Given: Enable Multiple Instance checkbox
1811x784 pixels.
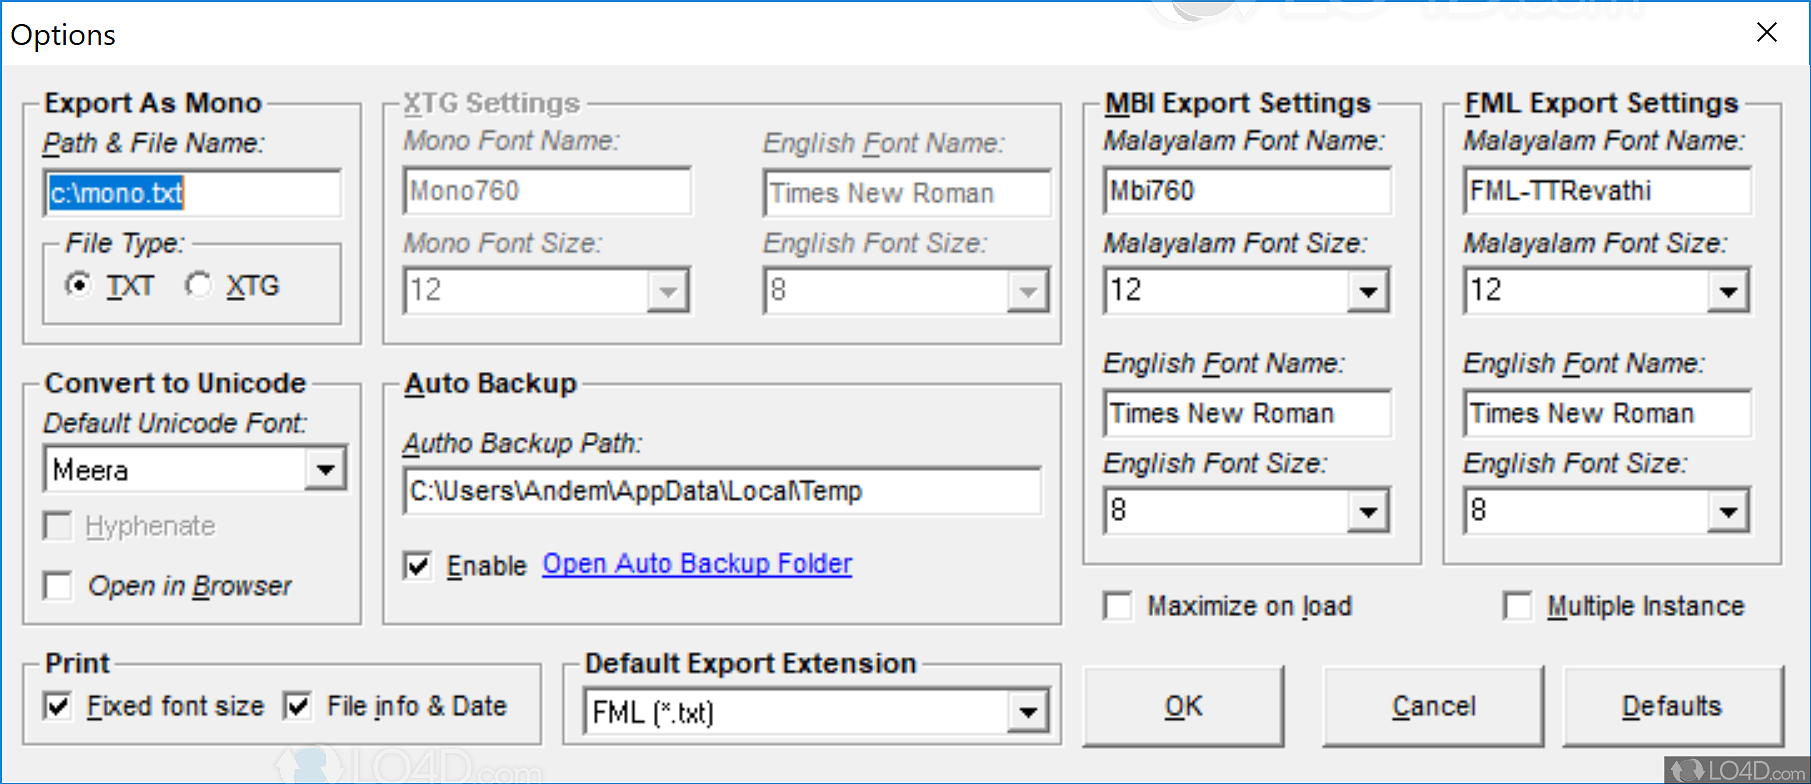Looking at the screenshot, I should pos(1518,606).
